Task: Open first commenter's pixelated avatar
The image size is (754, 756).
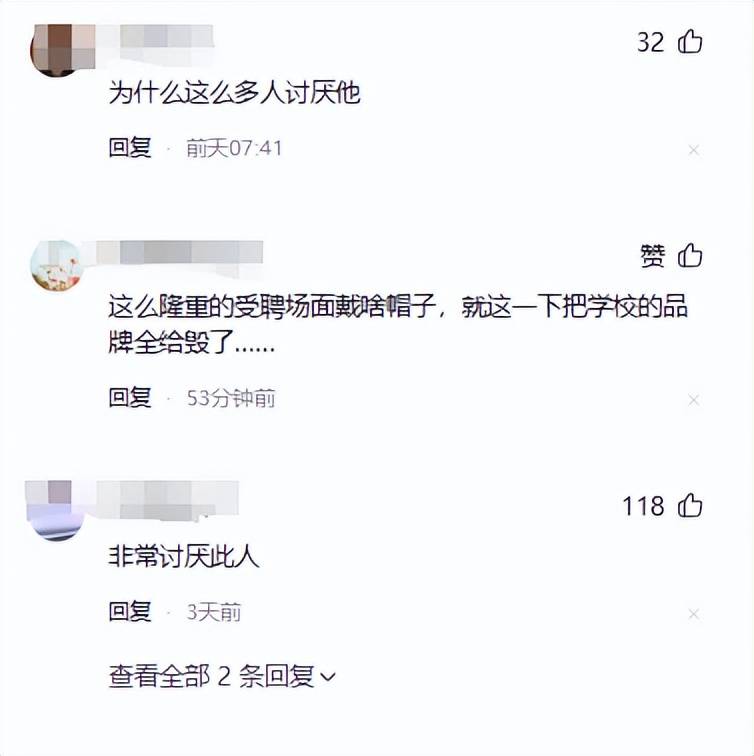Action: pos(57,49)
